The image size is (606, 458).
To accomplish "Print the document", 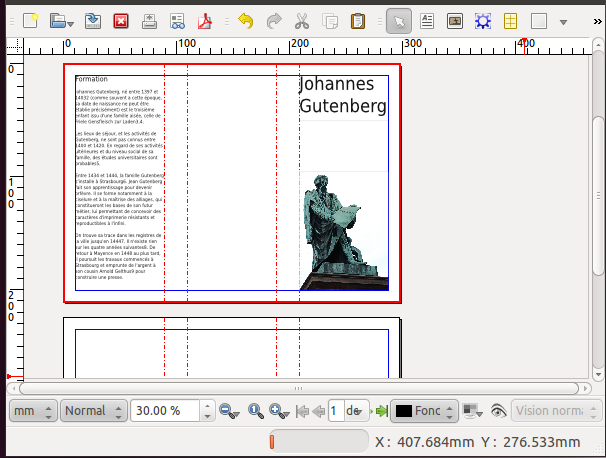I will click(x=149, y=21).
